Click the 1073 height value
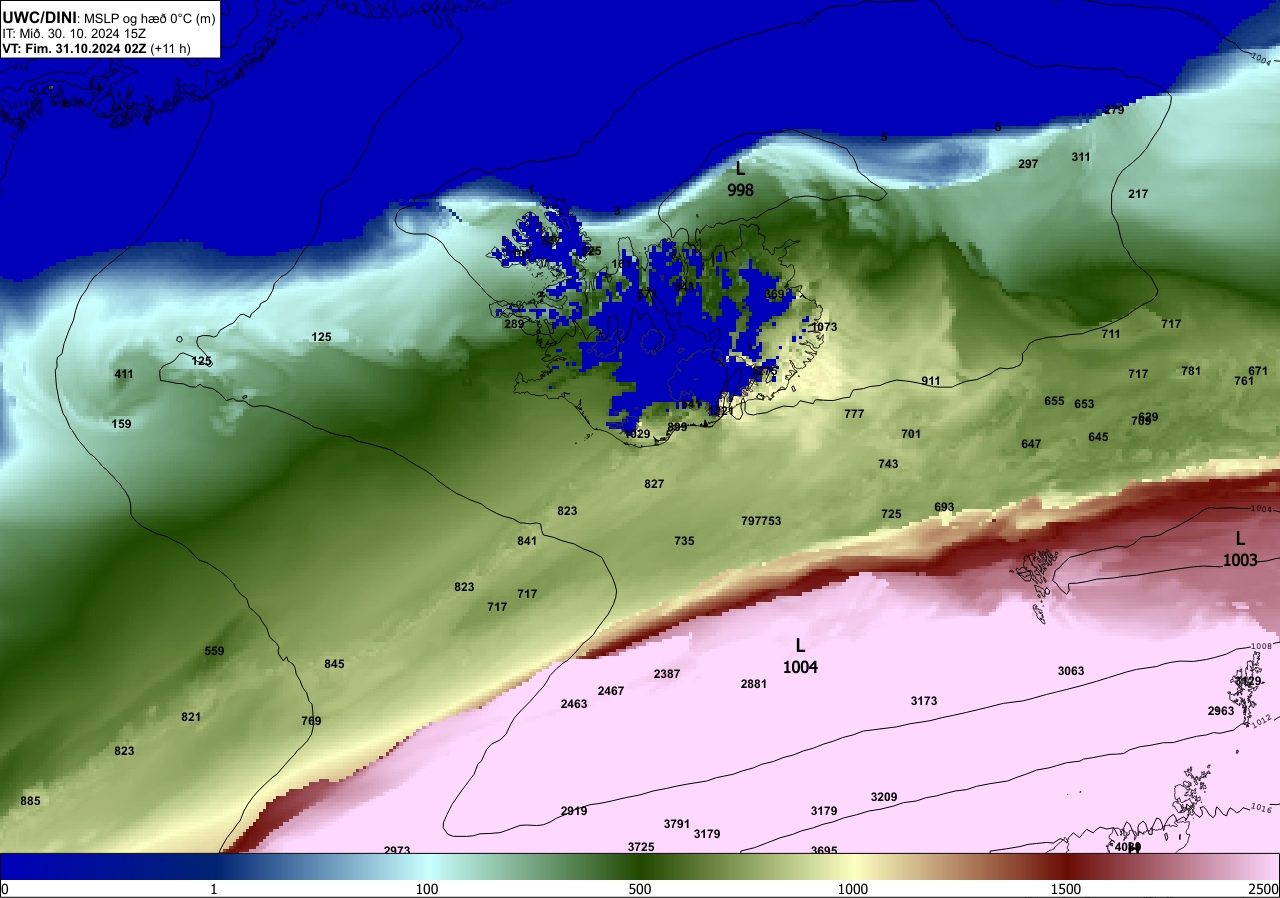The height and width of the screenshot is (898, 1280). [824, 327]
